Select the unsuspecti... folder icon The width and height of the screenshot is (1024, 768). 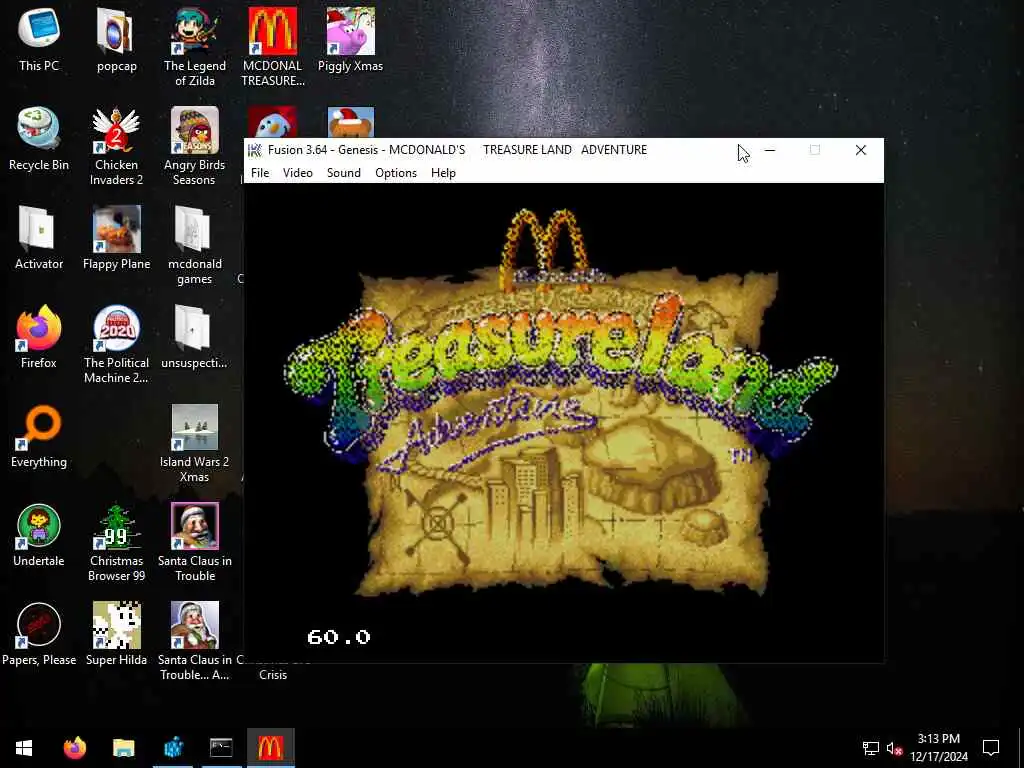195,337
